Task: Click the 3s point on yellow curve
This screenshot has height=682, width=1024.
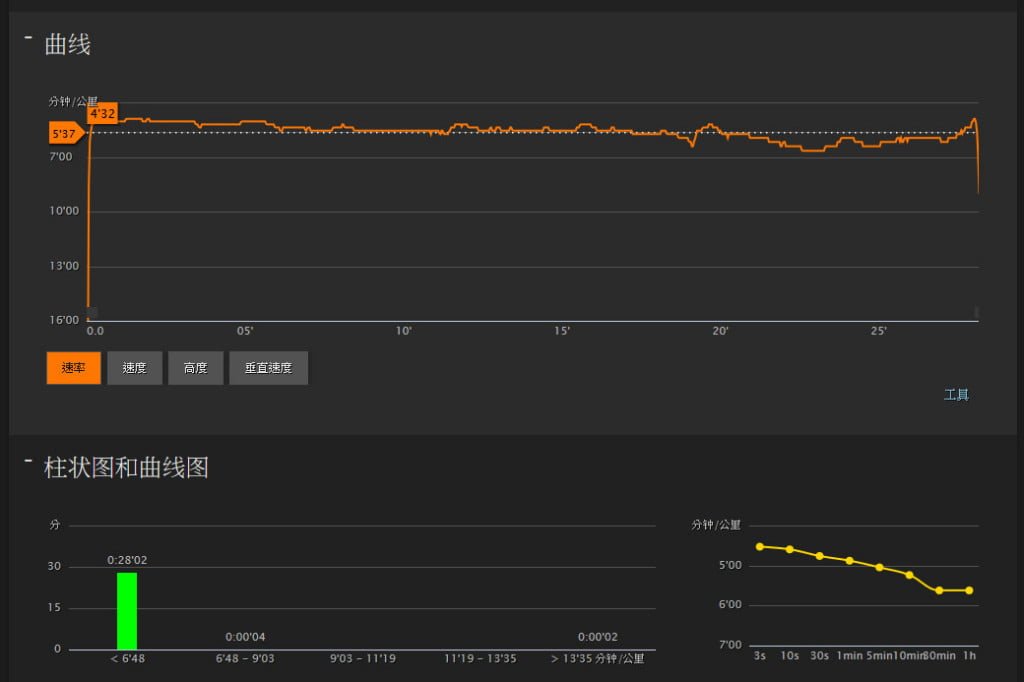Action: (760, 546)
